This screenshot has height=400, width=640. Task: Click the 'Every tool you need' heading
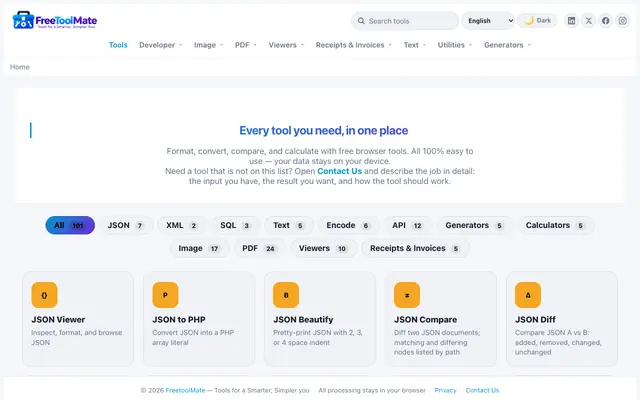324,131
